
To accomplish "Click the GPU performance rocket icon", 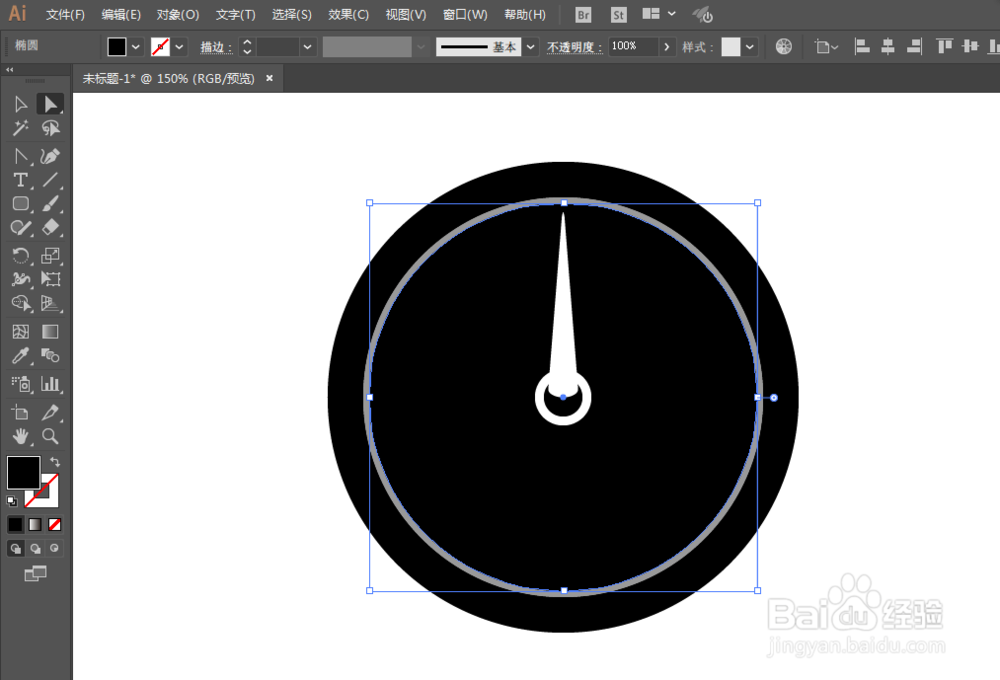I will 703,15.
